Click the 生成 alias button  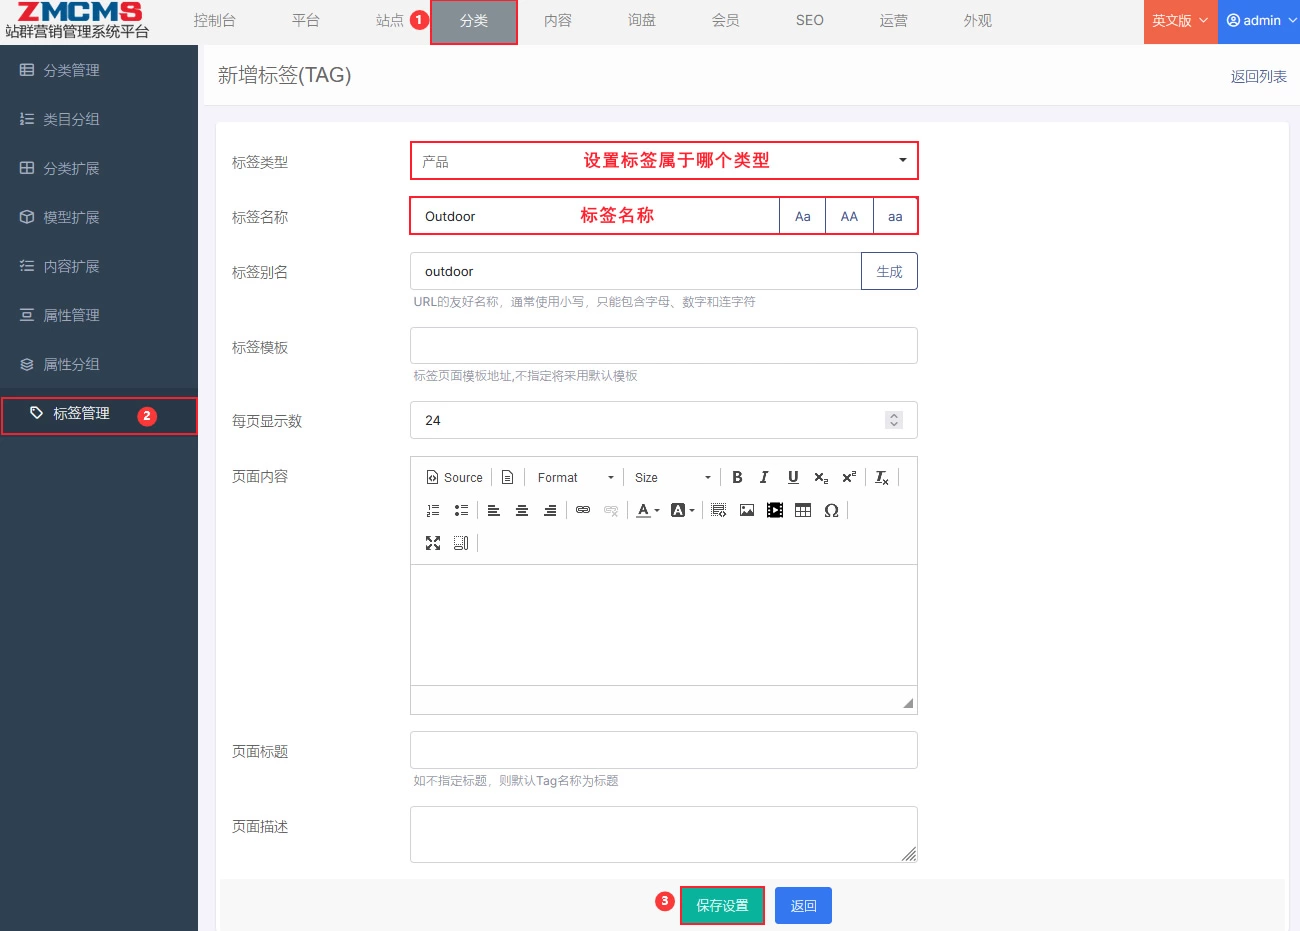889,272
